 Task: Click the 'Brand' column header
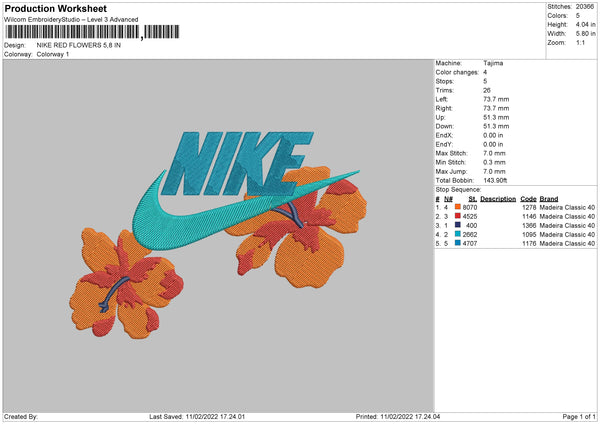pyautogui.click(x=549, y=199)
